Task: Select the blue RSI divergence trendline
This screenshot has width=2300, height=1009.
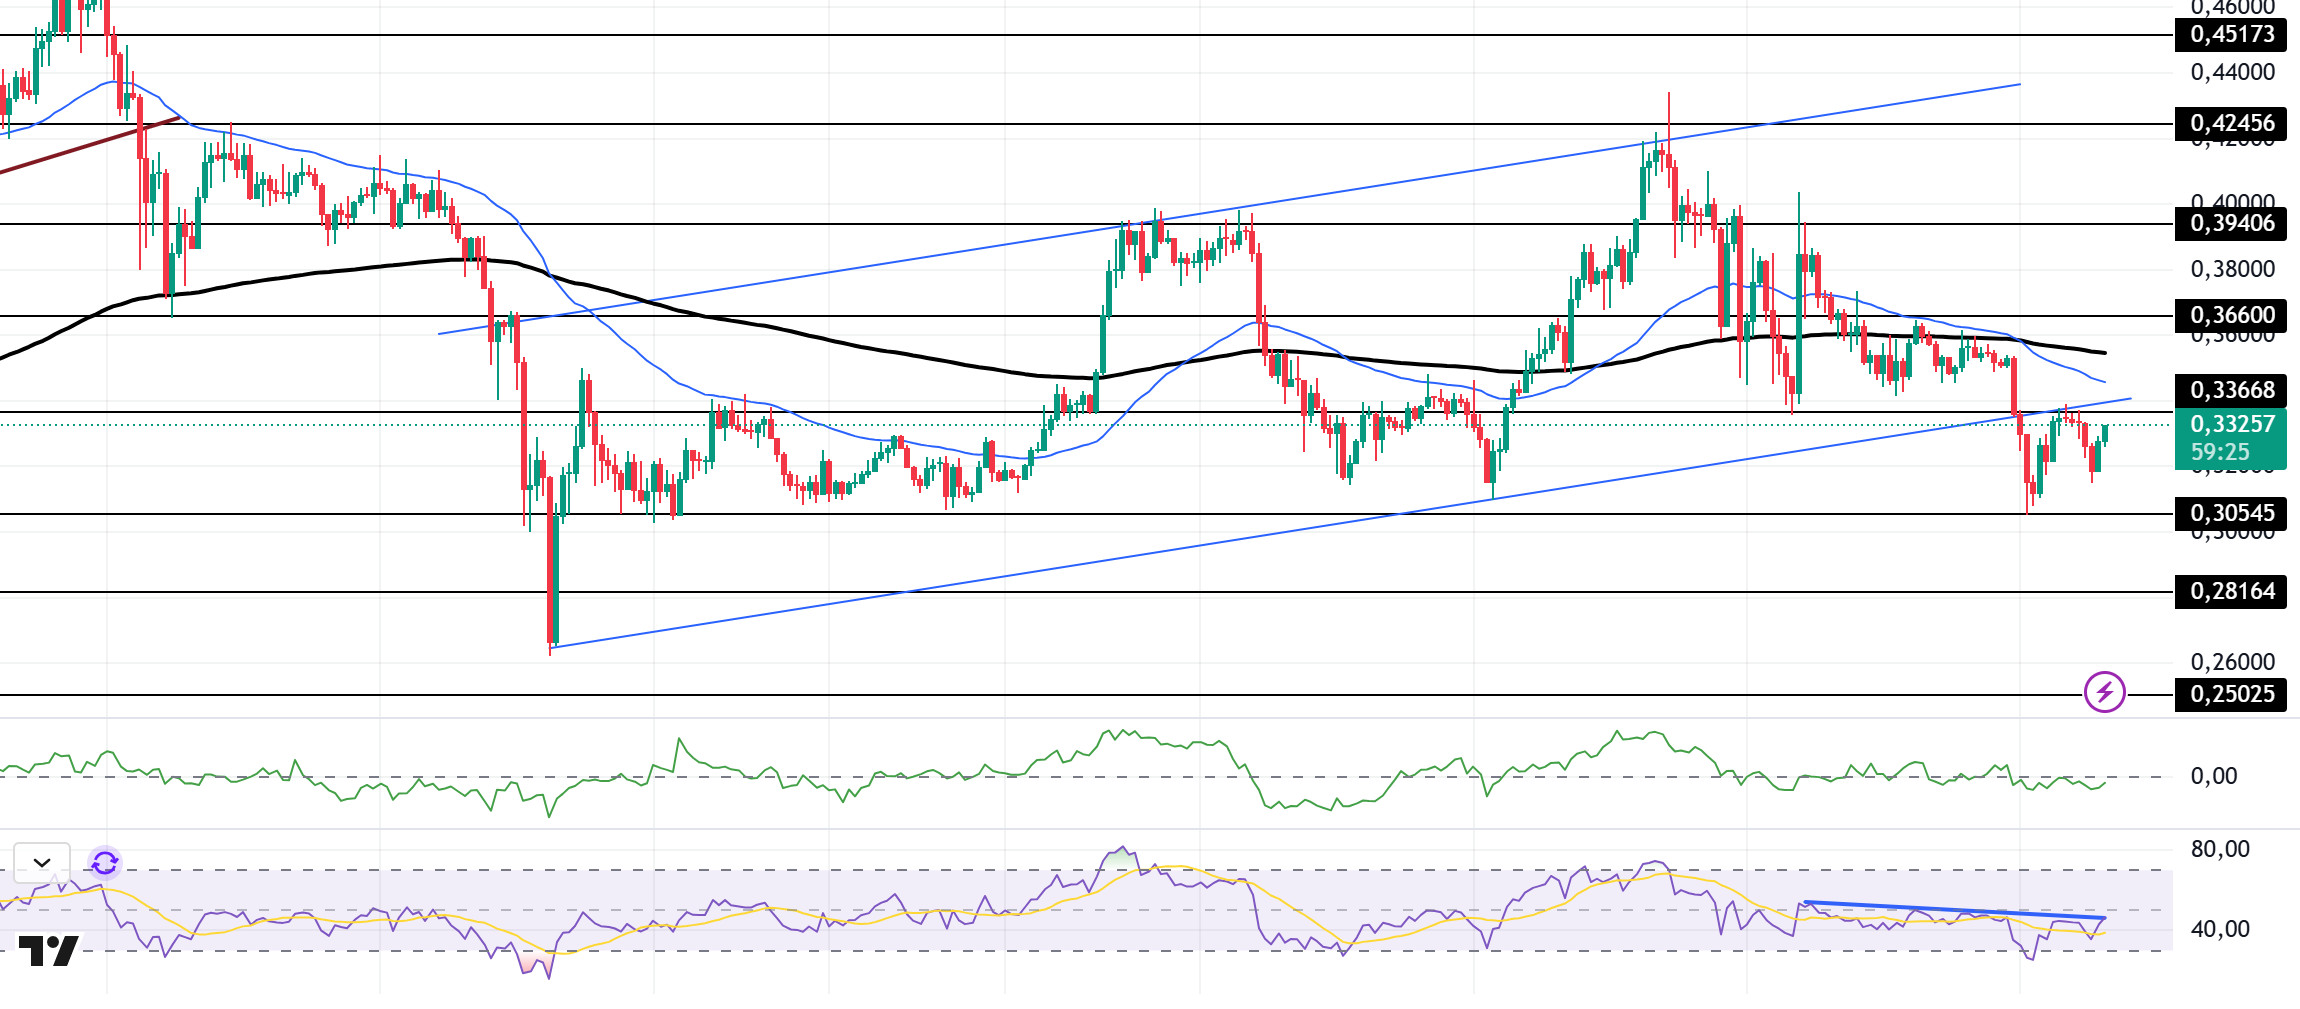Action: pyautogui.click(x=1955, y=910)
